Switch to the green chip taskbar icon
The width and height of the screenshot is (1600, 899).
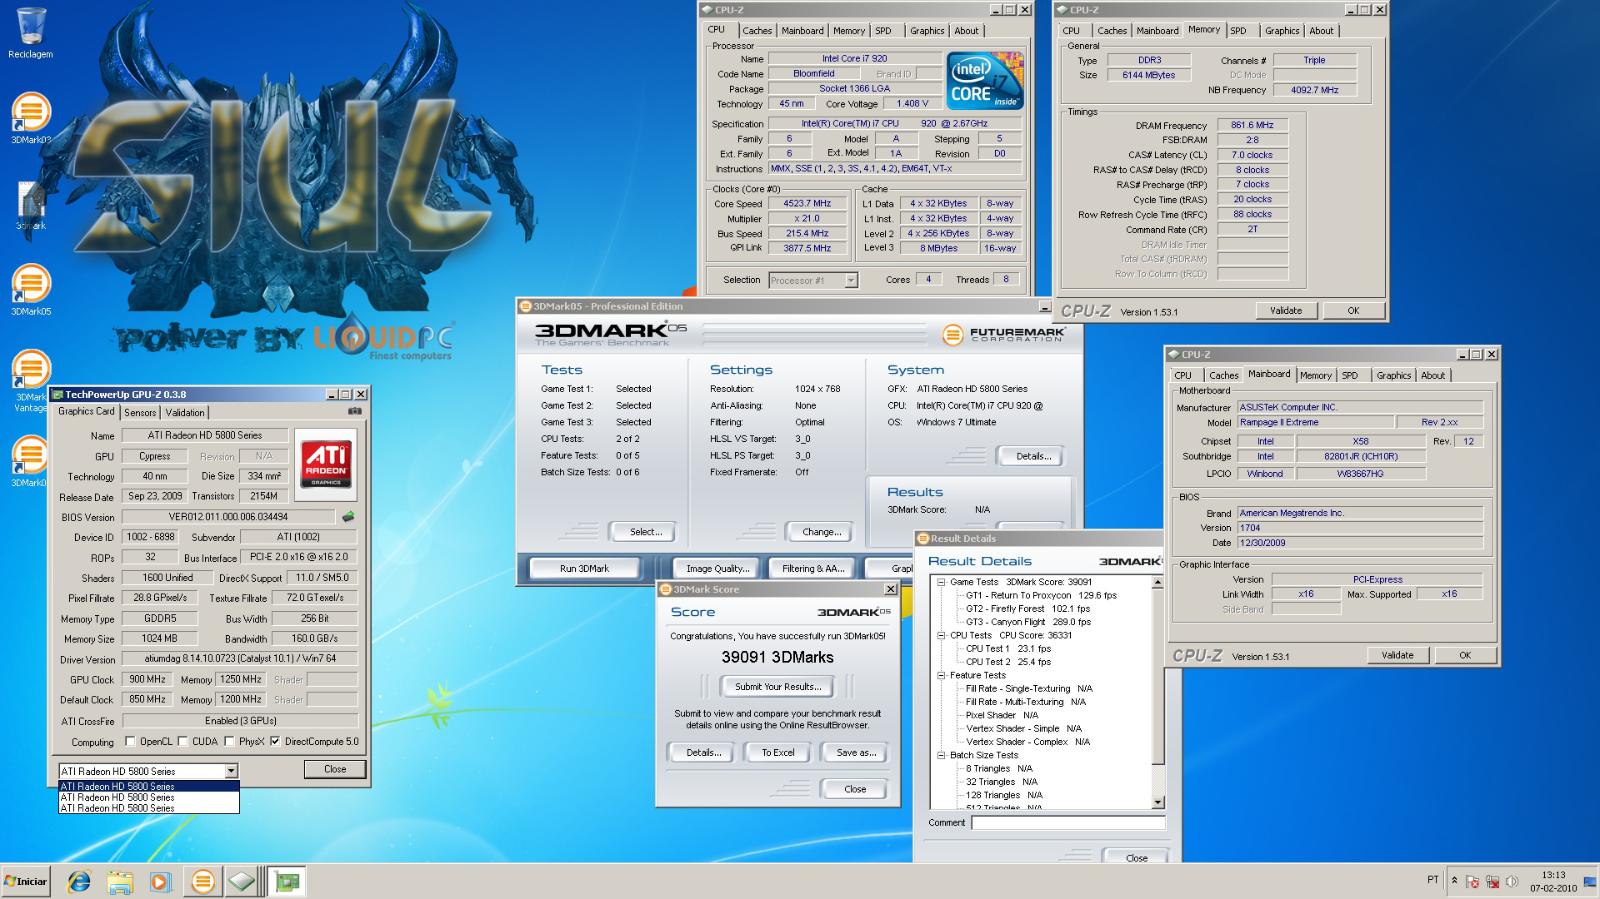[287, 881]
